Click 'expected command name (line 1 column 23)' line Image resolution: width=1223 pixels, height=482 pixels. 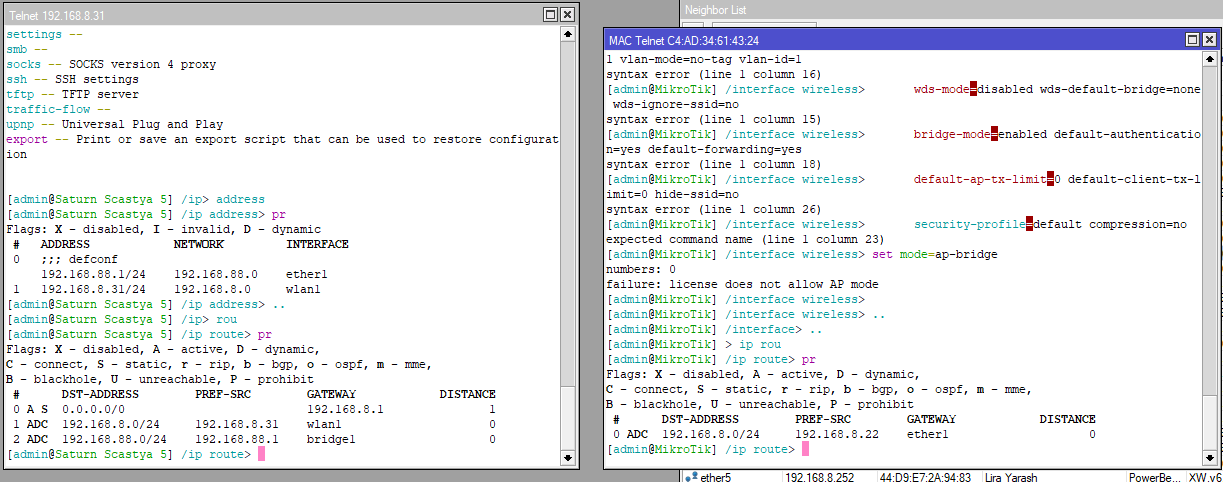point(746,239)
